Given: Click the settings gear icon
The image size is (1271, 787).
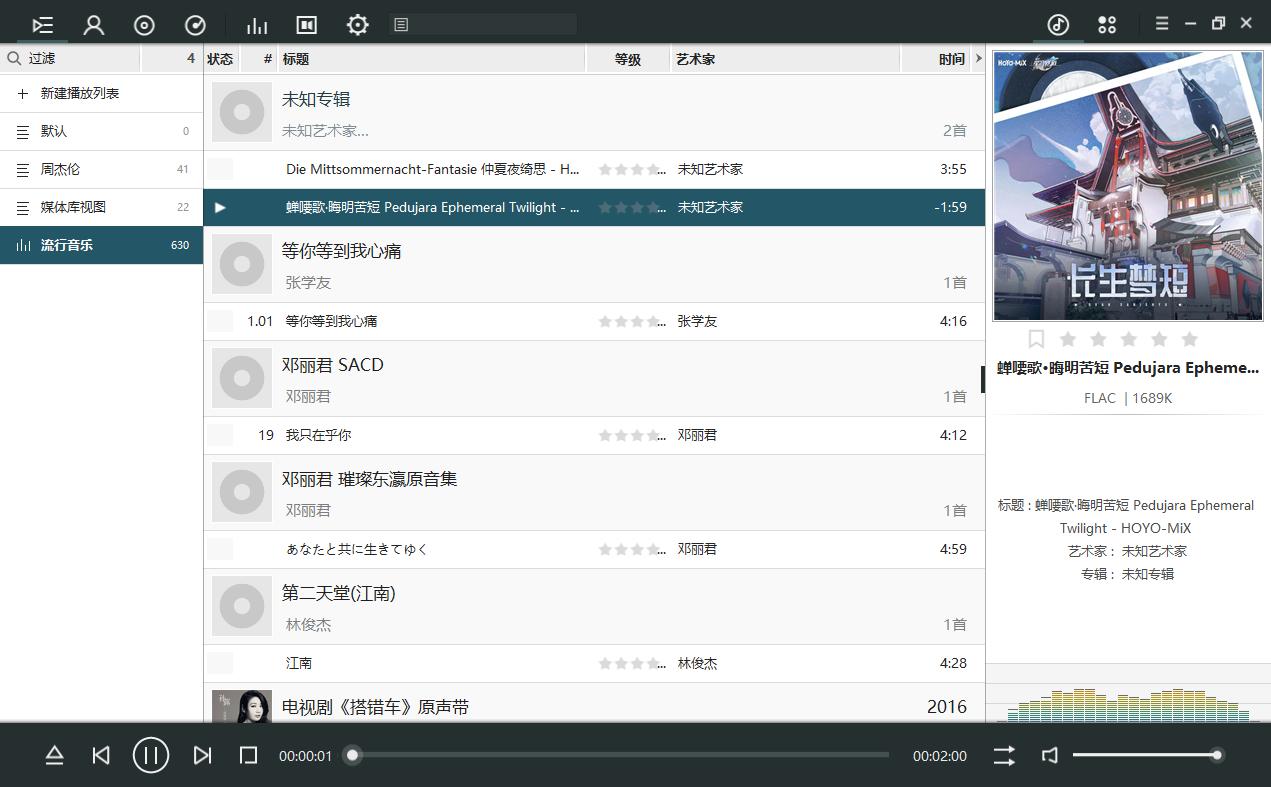Looking at the screenshot, I should (357, 25).
